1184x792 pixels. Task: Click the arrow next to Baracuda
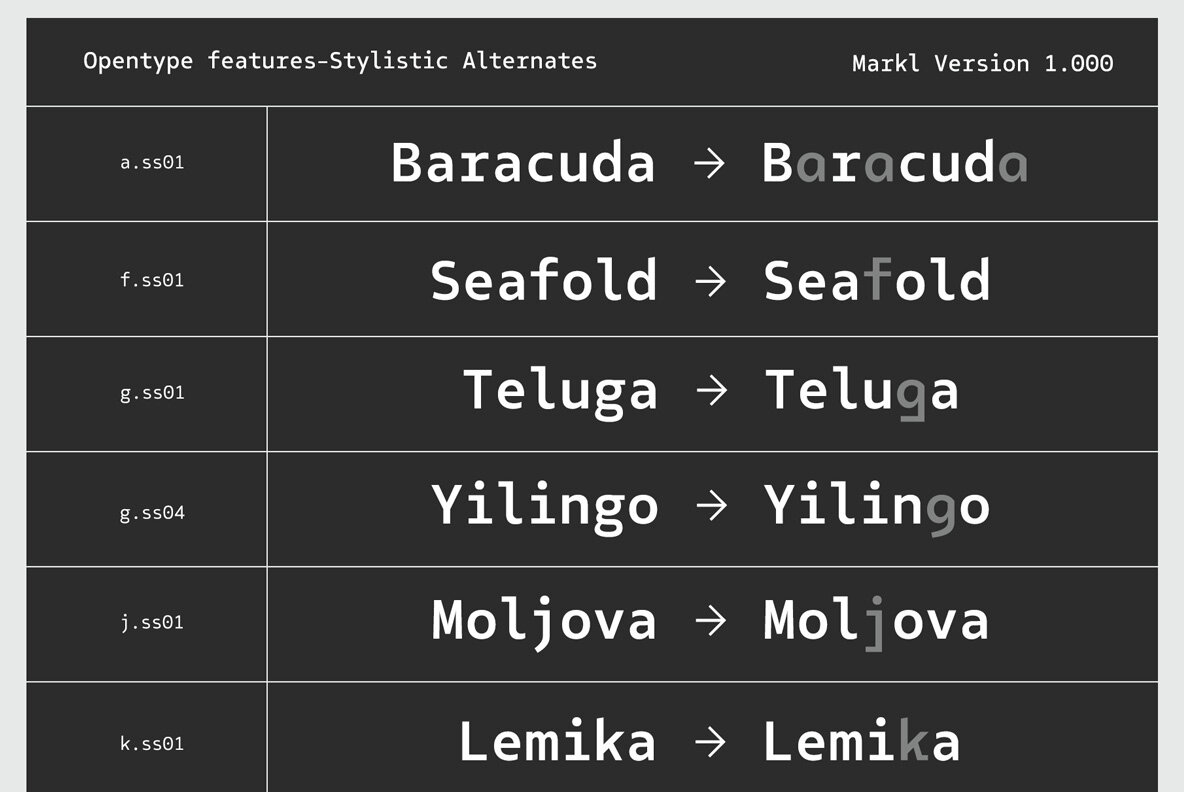click(709, 164)
